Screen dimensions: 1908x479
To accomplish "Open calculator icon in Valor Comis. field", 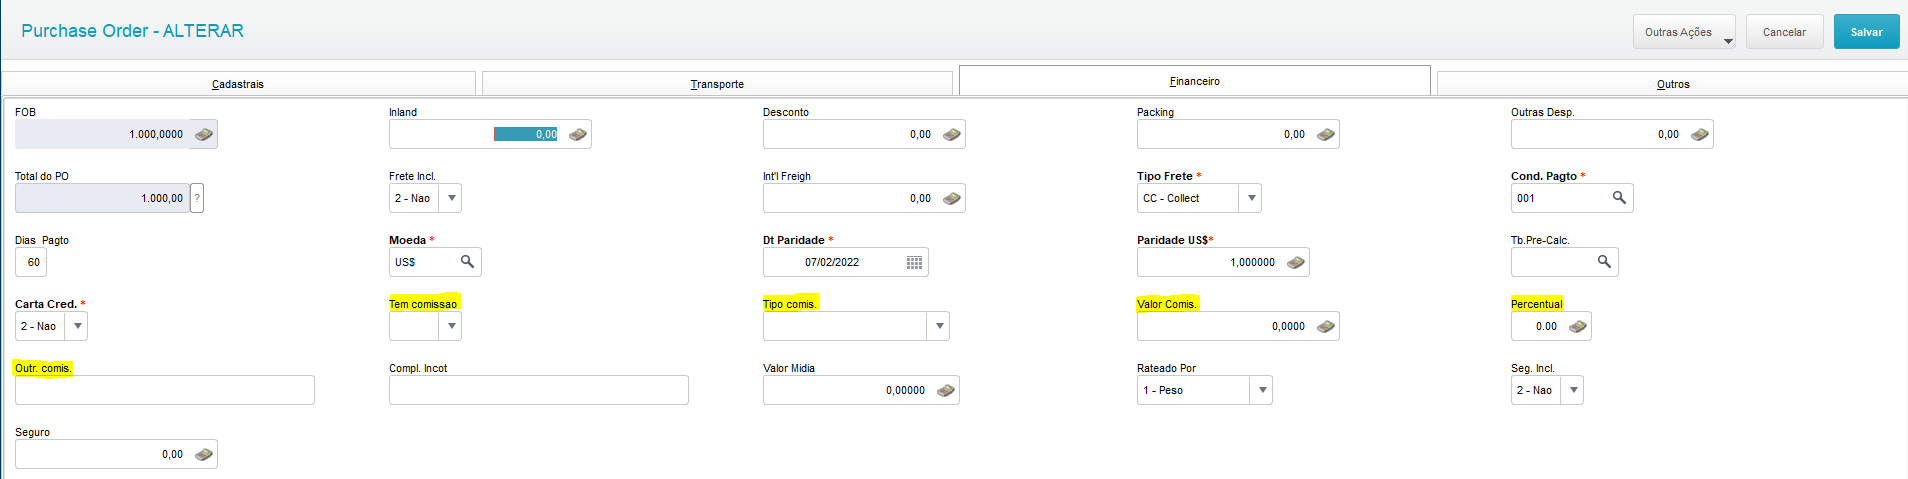I will (x=1326, y=326).
